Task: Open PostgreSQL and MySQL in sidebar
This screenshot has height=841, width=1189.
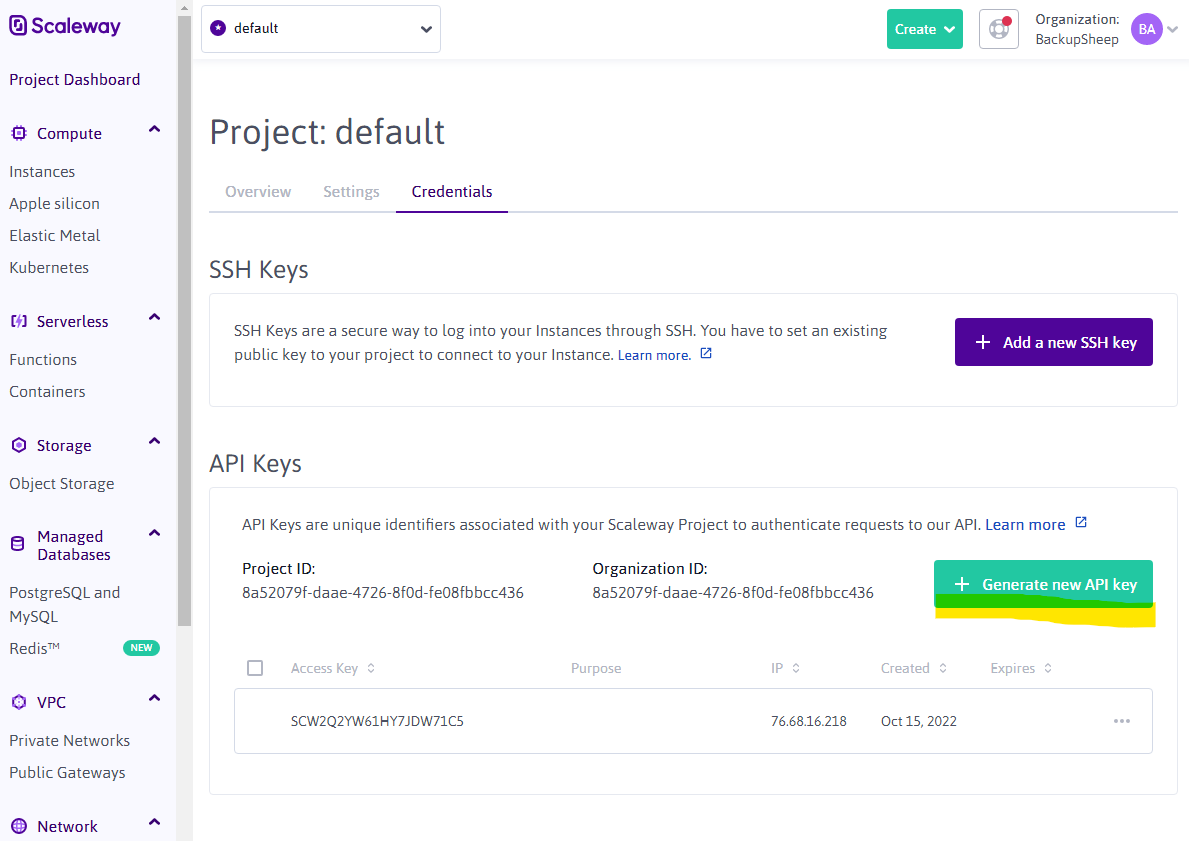Action: coord(64,604)
